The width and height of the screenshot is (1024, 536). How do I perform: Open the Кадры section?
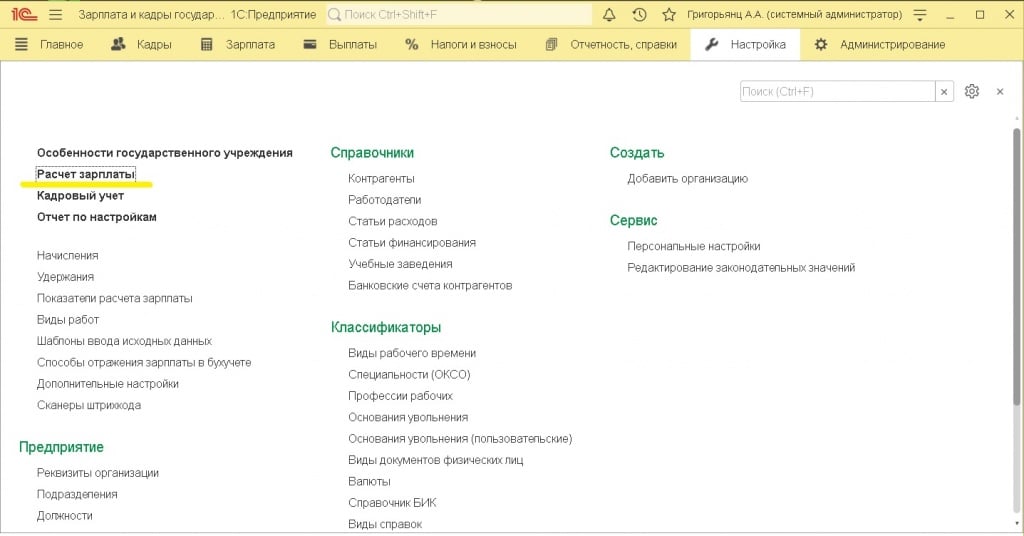pyautogui.click(x=142, y=44)
